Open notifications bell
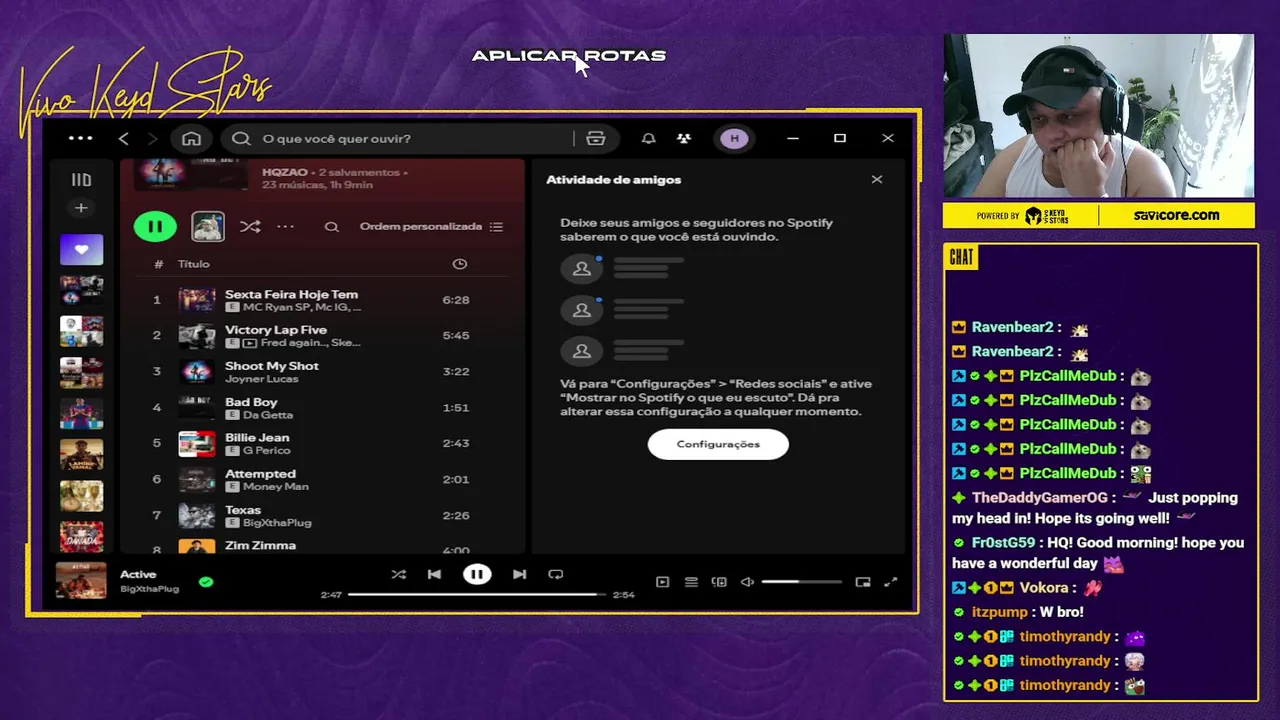The width and height of the screenshot is (1280, 720). click(648, 138)
